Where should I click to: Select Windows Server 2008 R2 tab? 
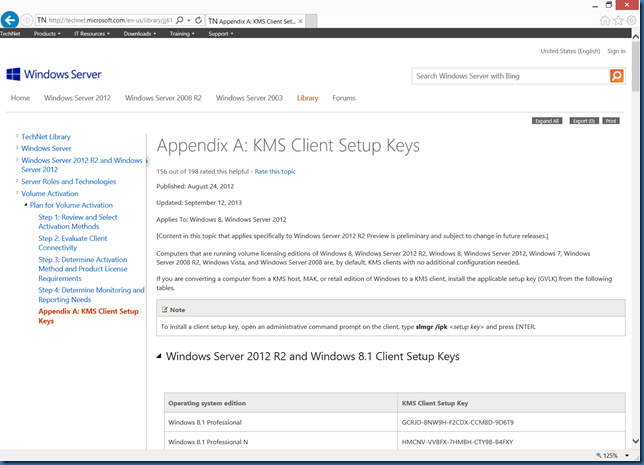point(163,98)
